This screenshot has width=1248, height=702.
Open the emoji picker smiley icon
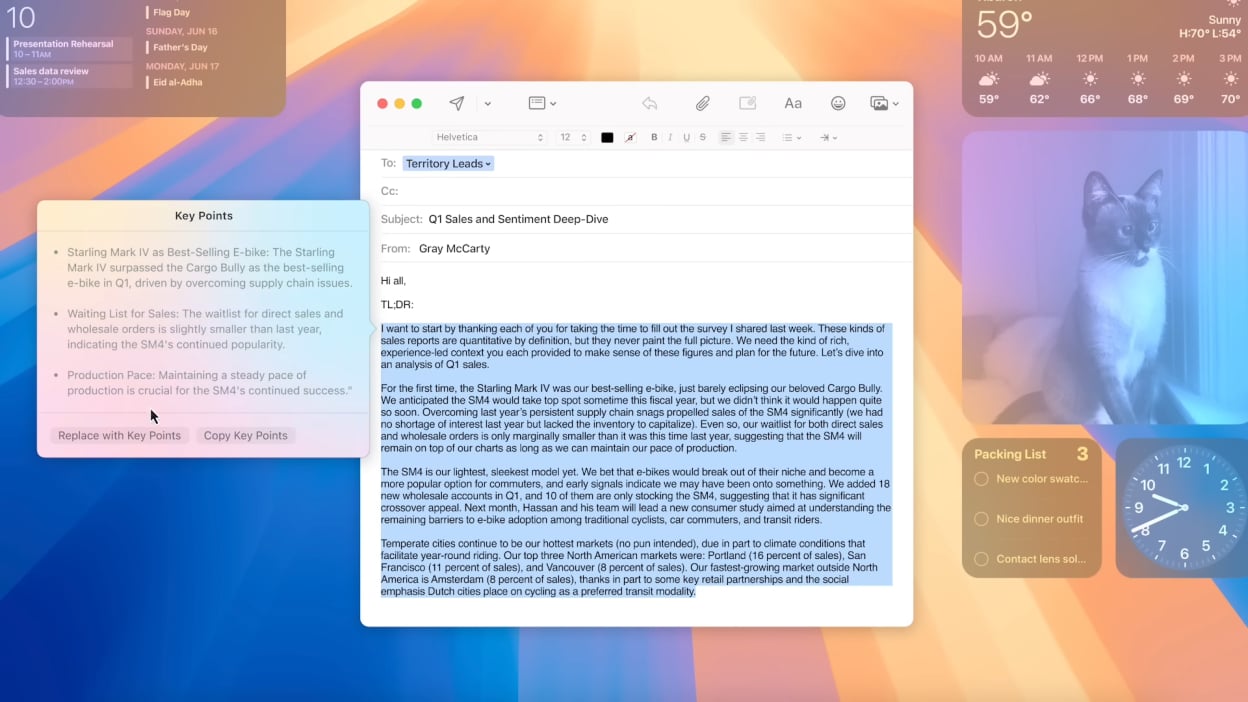point(838,103)
